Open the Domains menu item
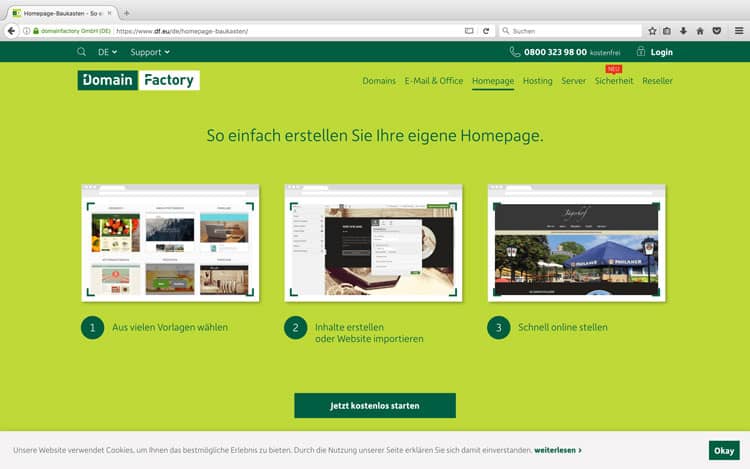This screenshot has width=750, height=469. (x=379, y=81)
